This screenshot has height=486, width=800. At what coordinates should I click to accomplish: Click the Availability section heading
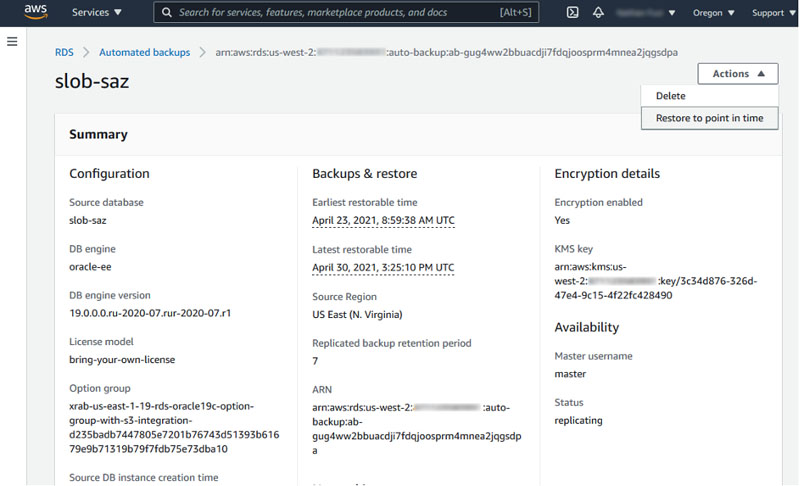[x=587, y=327]
